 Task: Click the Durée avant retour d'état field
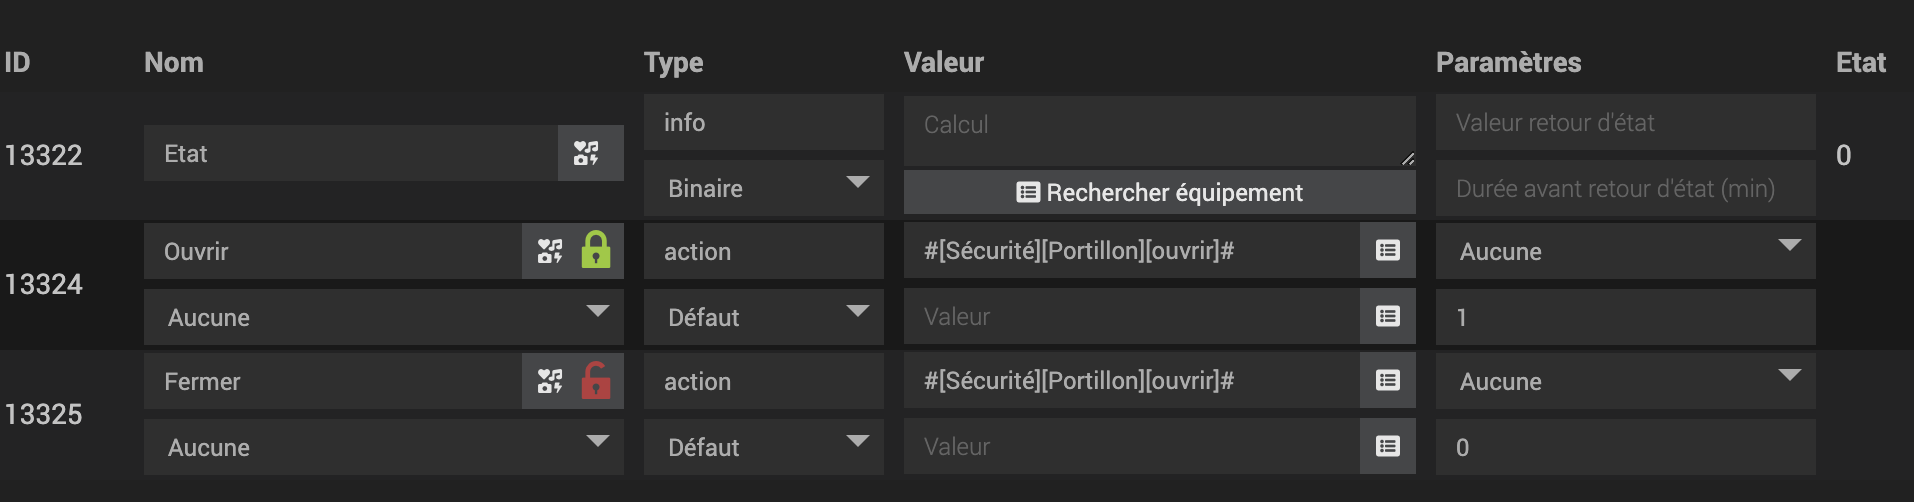tap(1625, 189)
